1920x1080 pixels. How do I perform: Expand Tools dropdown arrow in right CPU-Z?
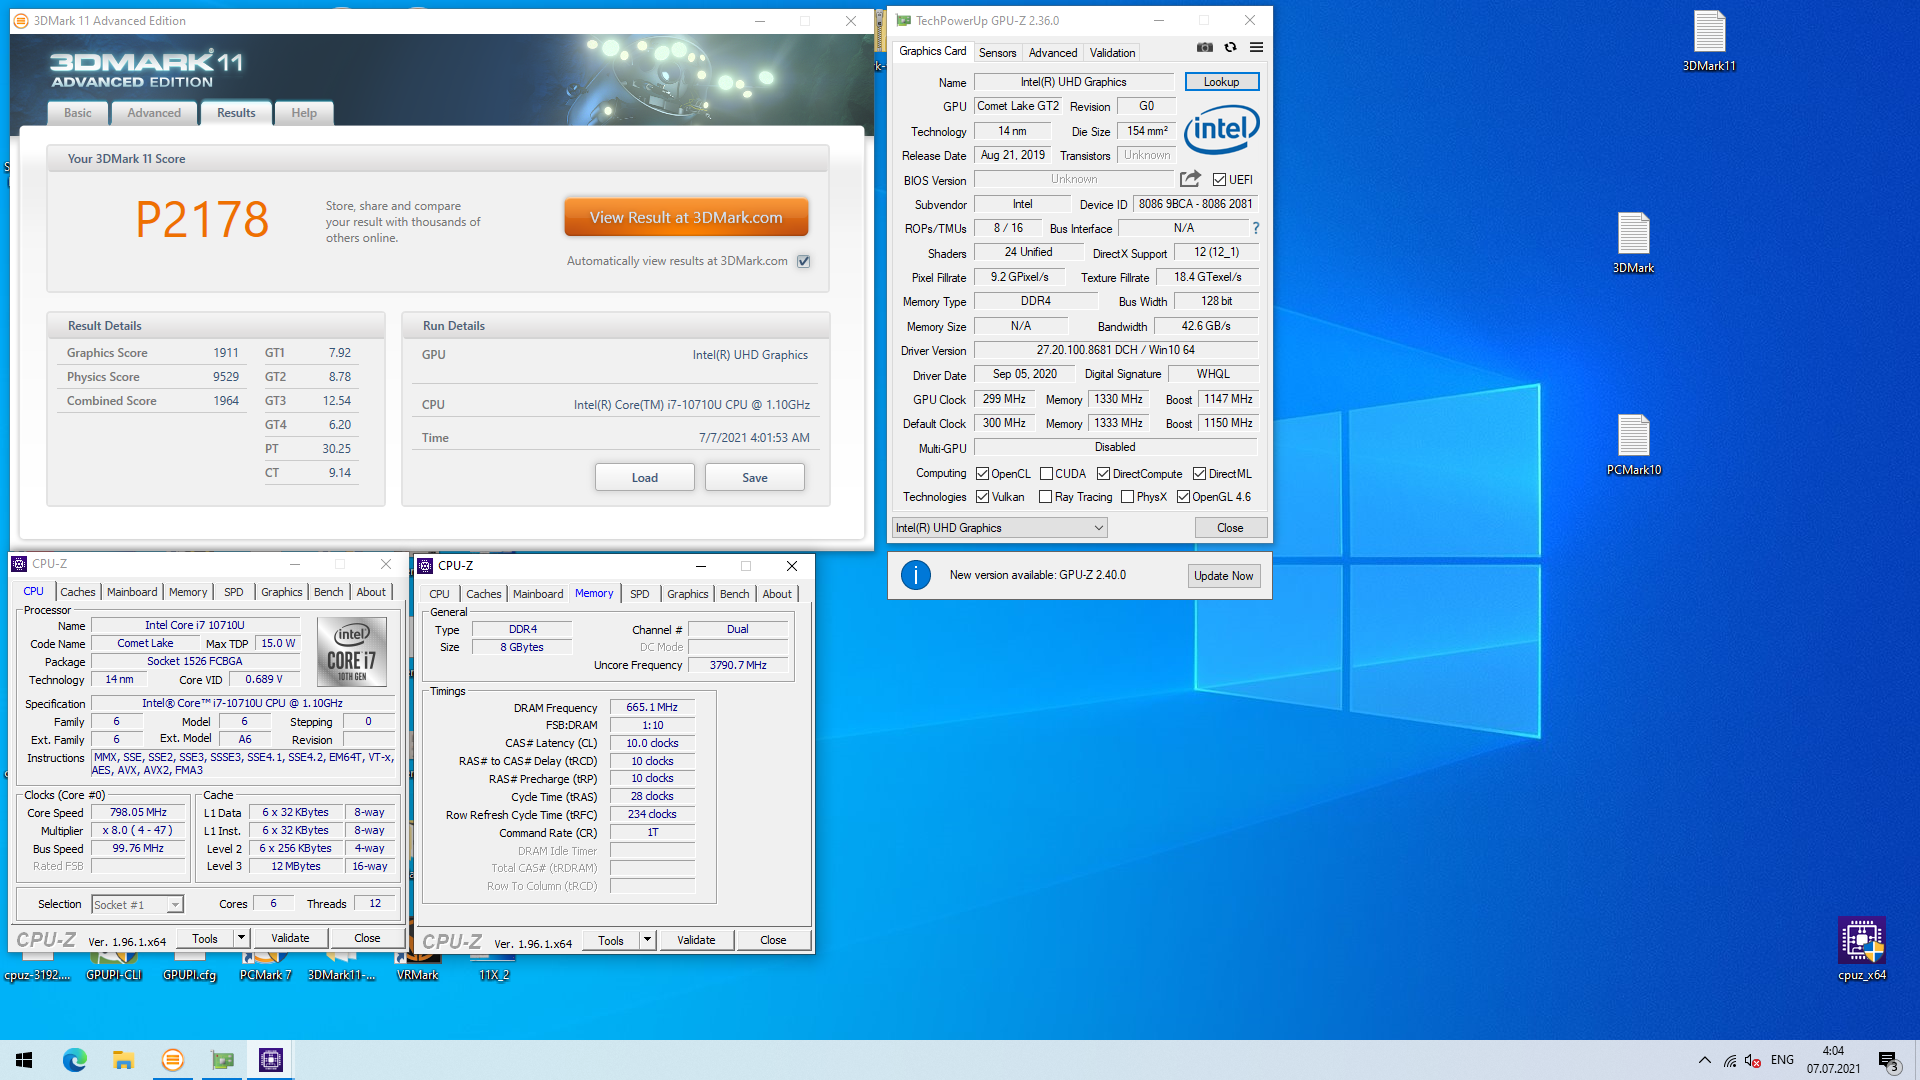click(x=647, y=940)
